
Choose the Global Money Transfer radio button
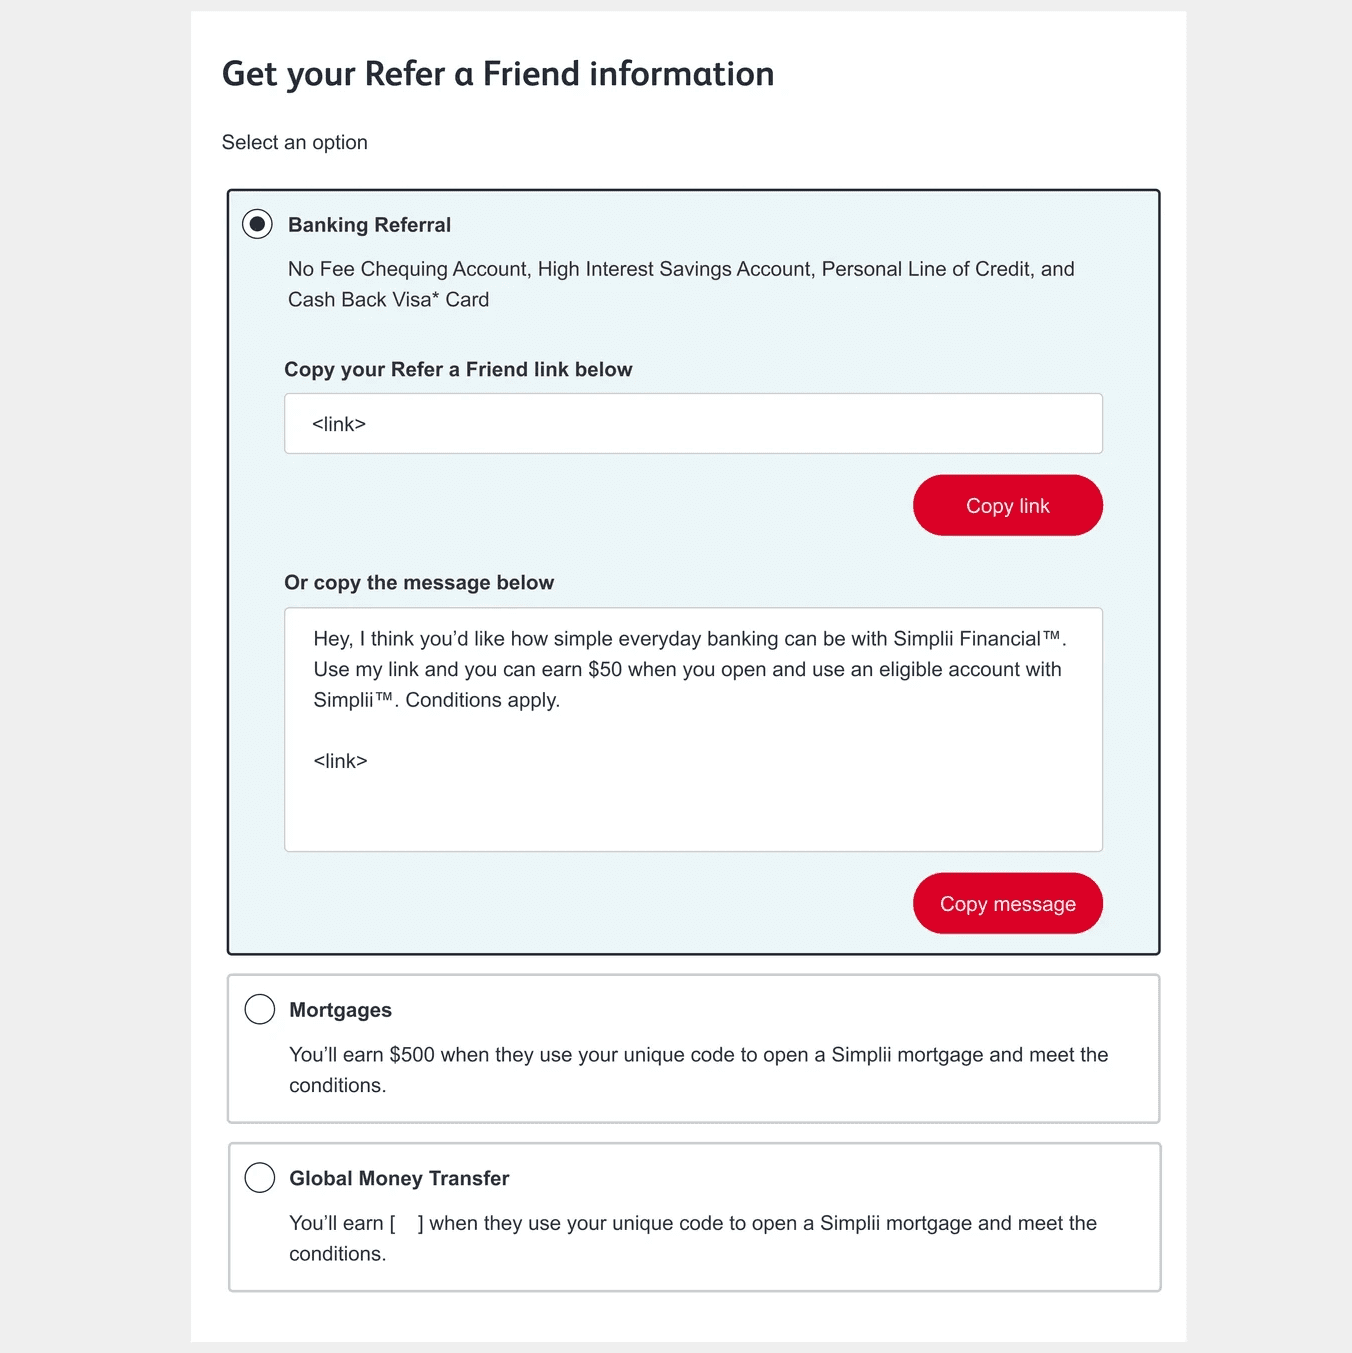(260, 1177)
